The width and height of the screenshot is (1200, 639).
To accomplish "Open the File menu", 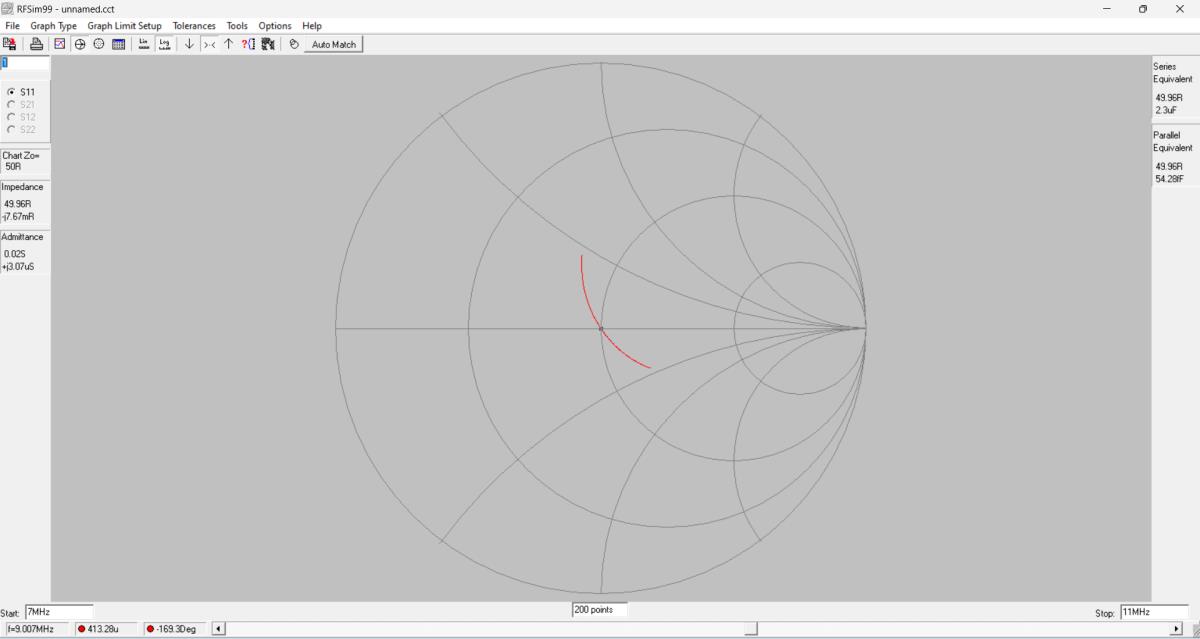I will 12,25.
